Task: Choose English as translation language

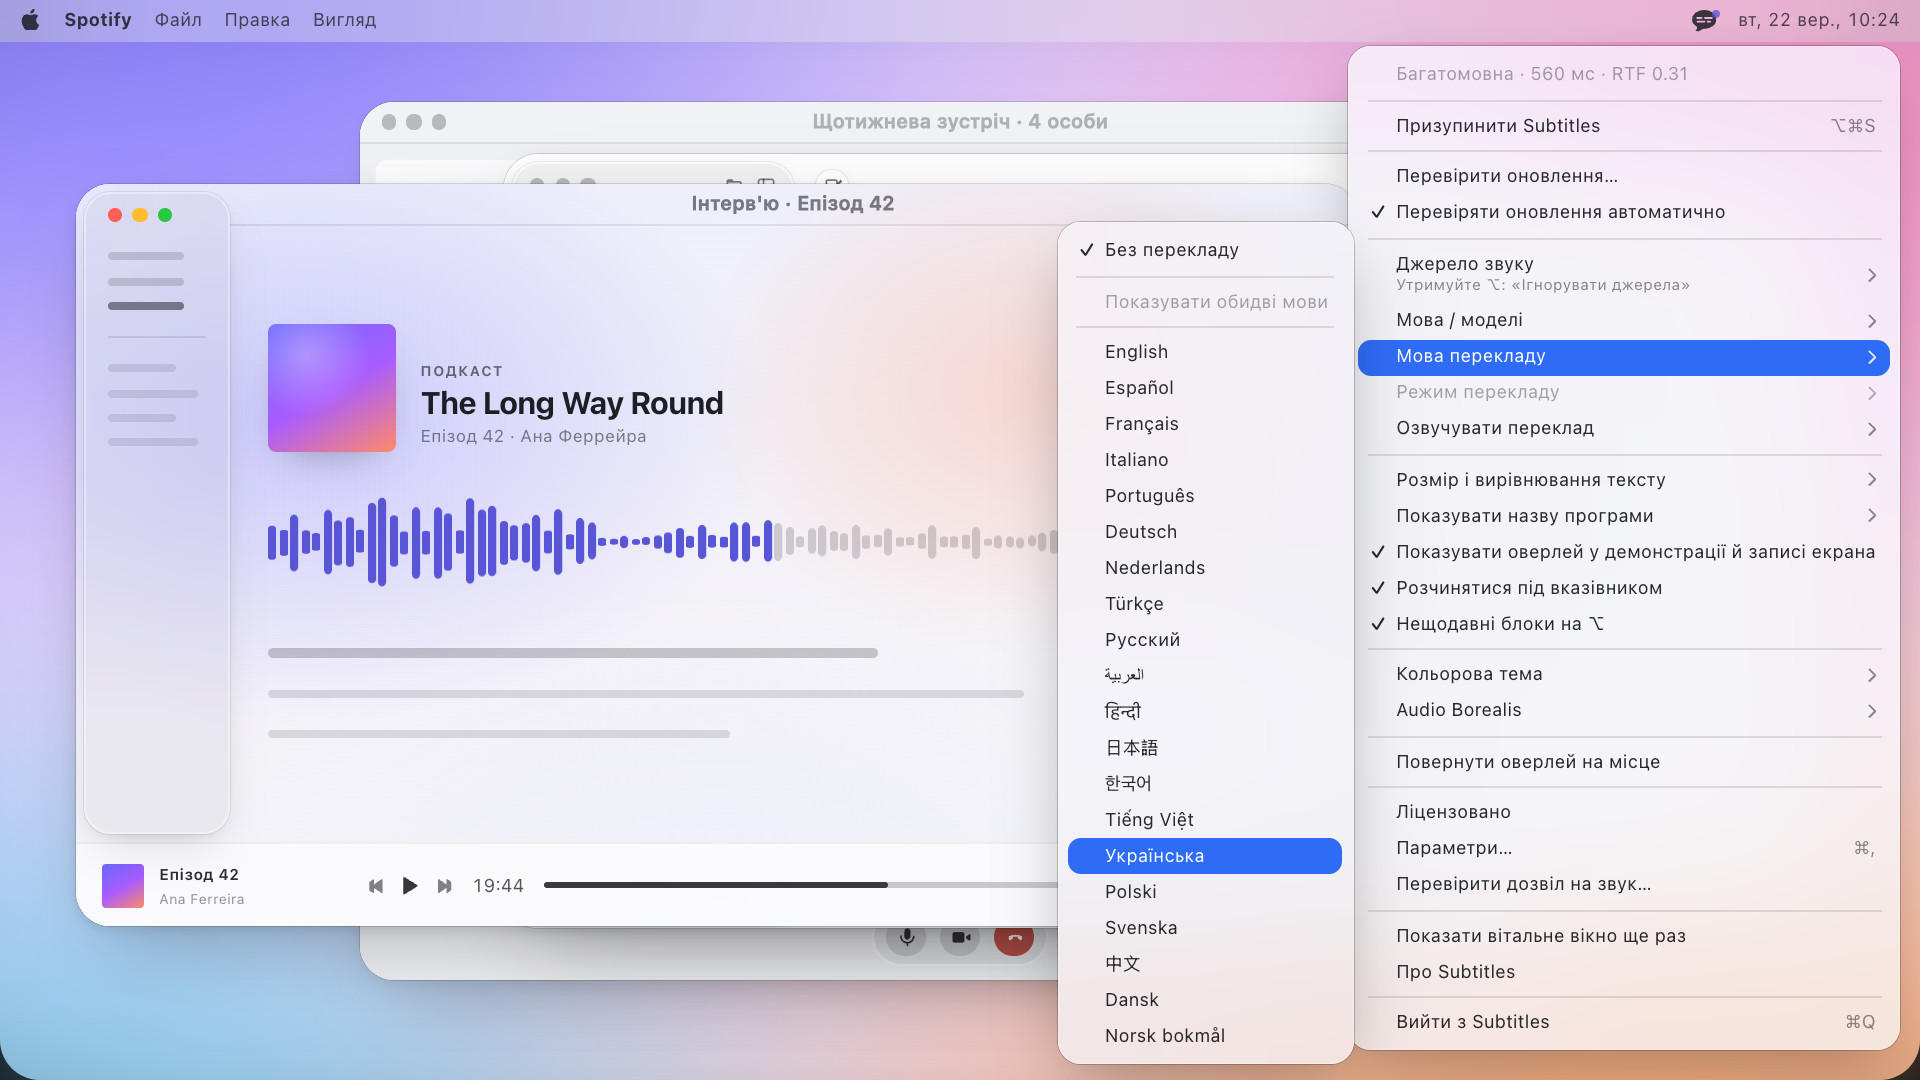Action: click(1205, 352)
